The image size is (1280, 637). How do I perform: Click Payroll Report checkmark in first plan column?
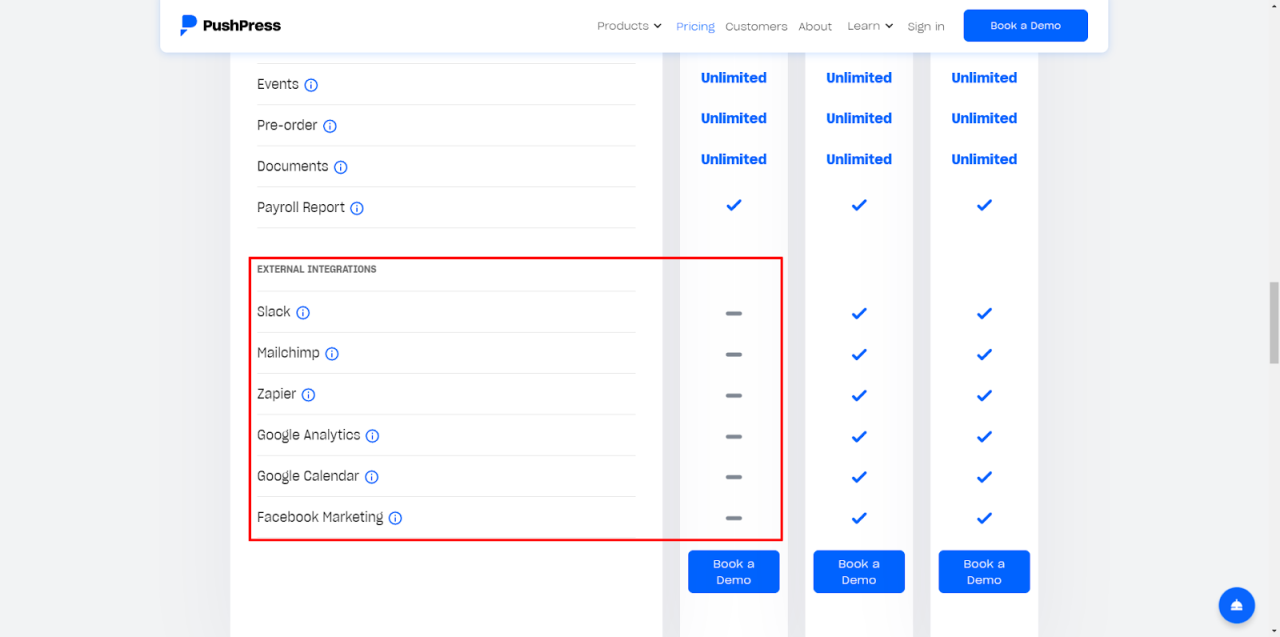(x=733, y=205)
